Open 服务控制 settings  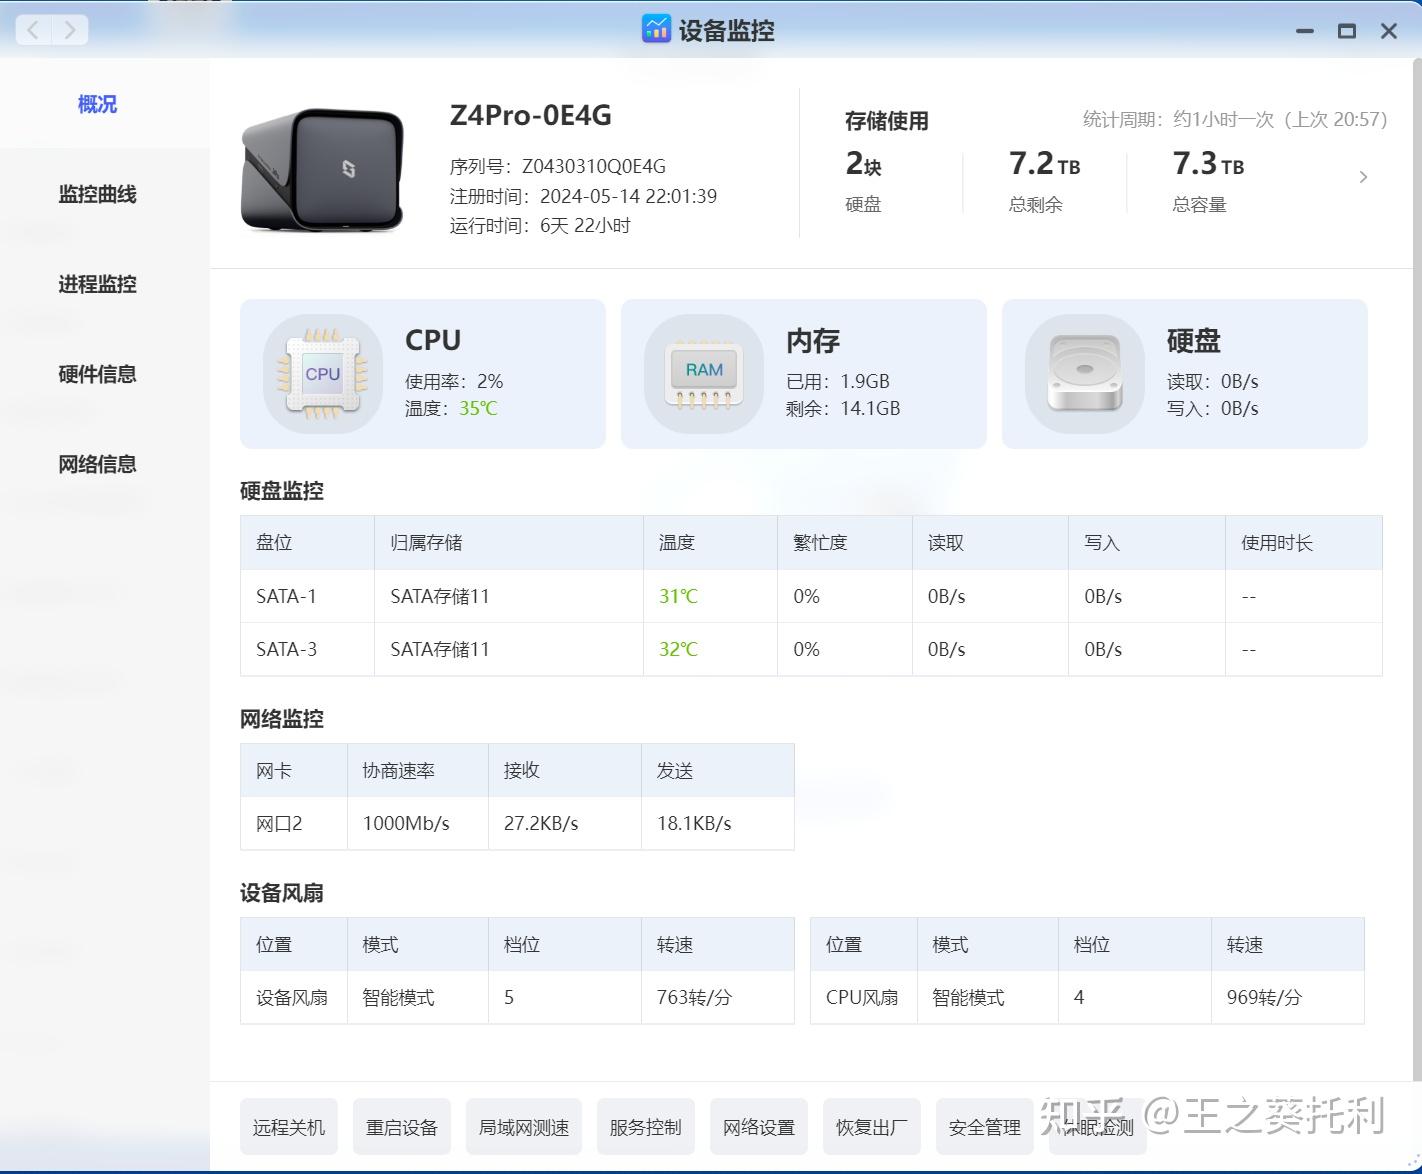[x=645, y=1126]
